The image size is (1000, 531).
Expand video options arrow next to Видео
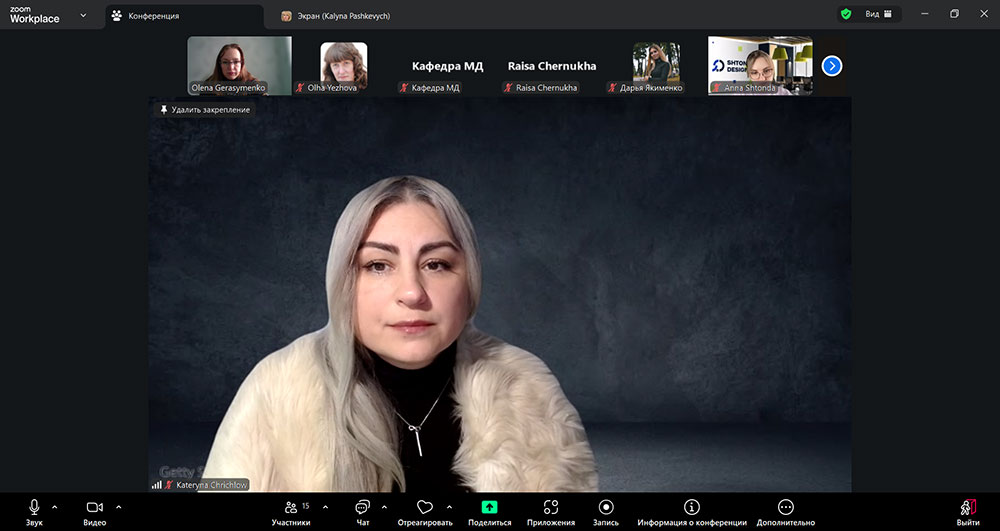pyautogui.click(x=119, y=506)
